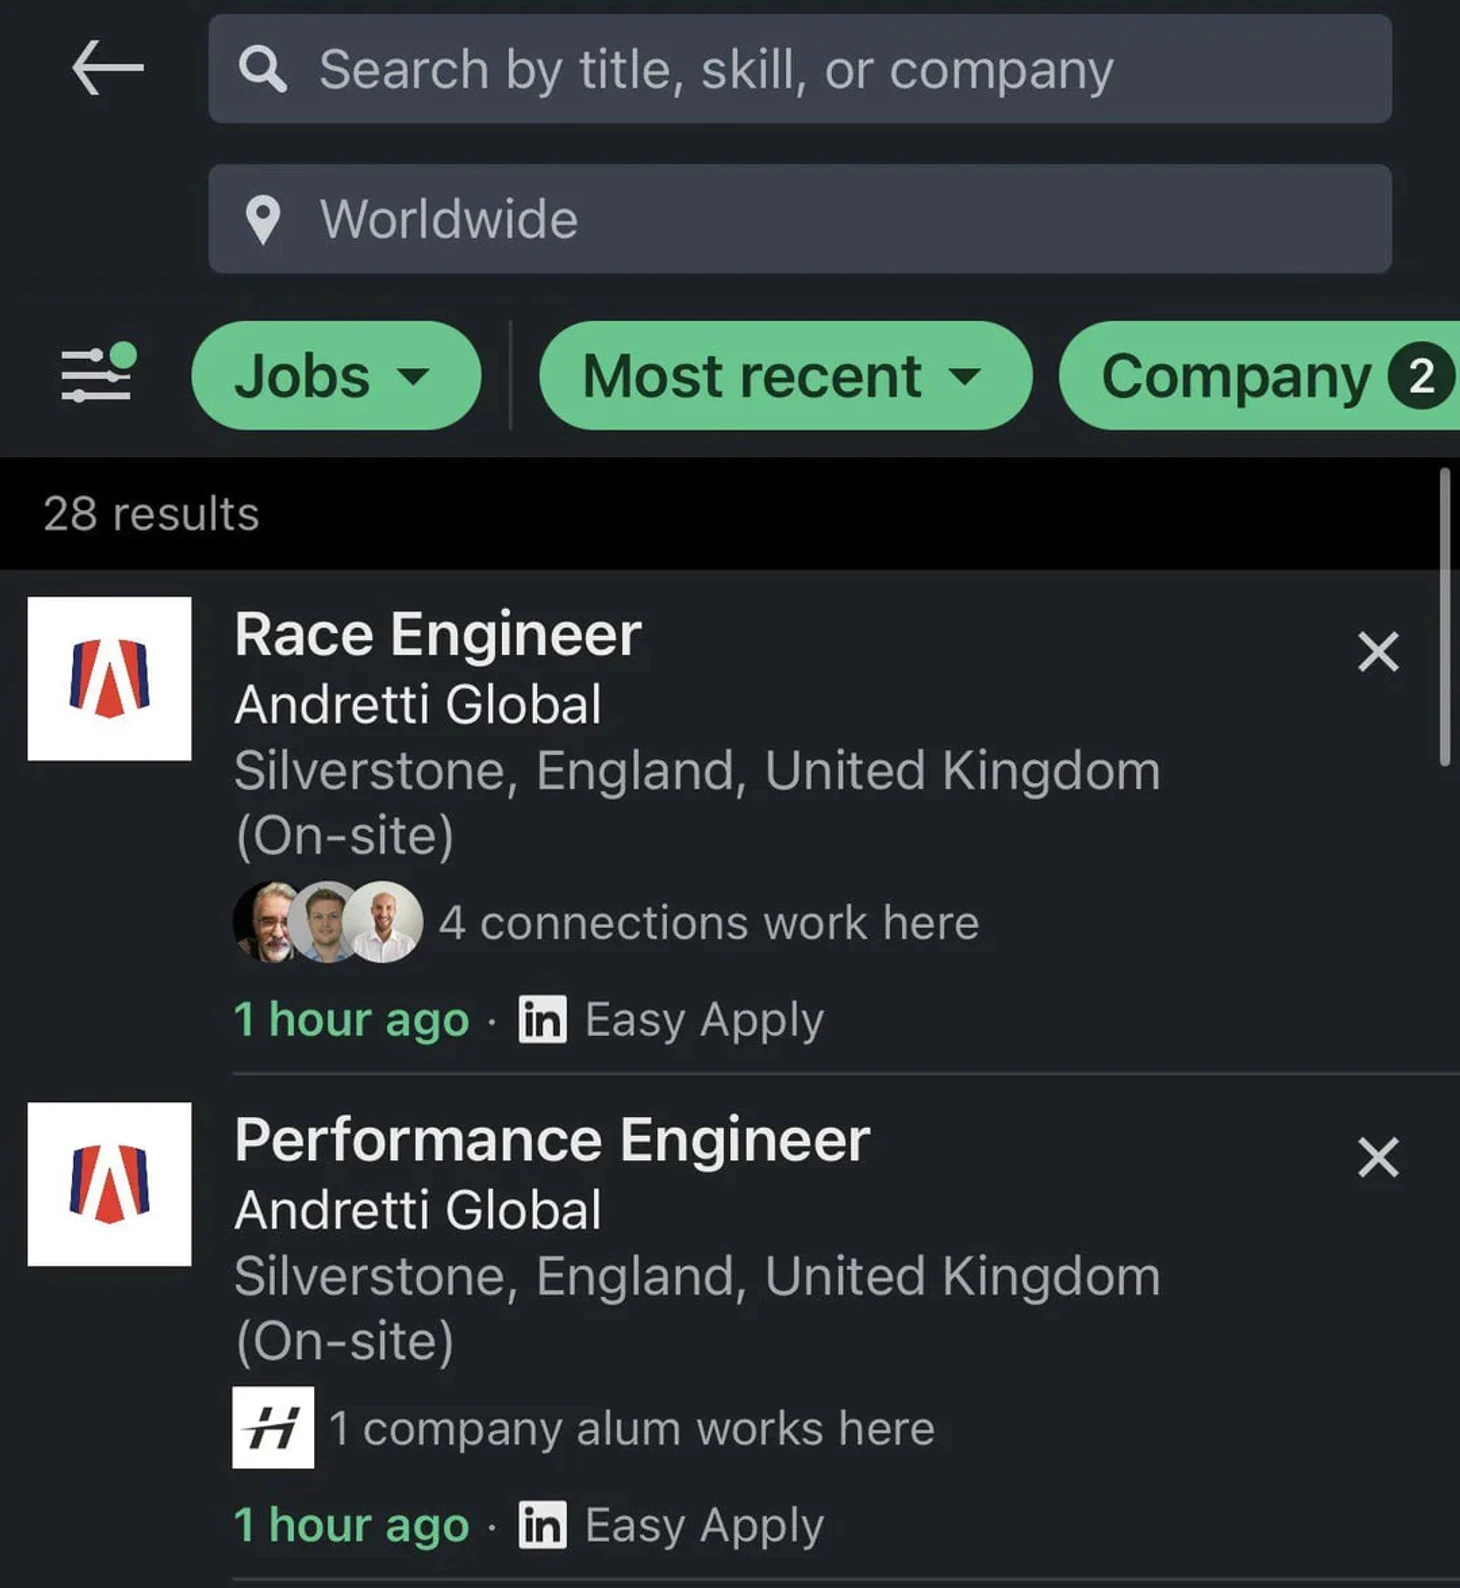Open the Most recent sort dropdown
This screenshot has width=1460, height=1588.
pos(784,376)
